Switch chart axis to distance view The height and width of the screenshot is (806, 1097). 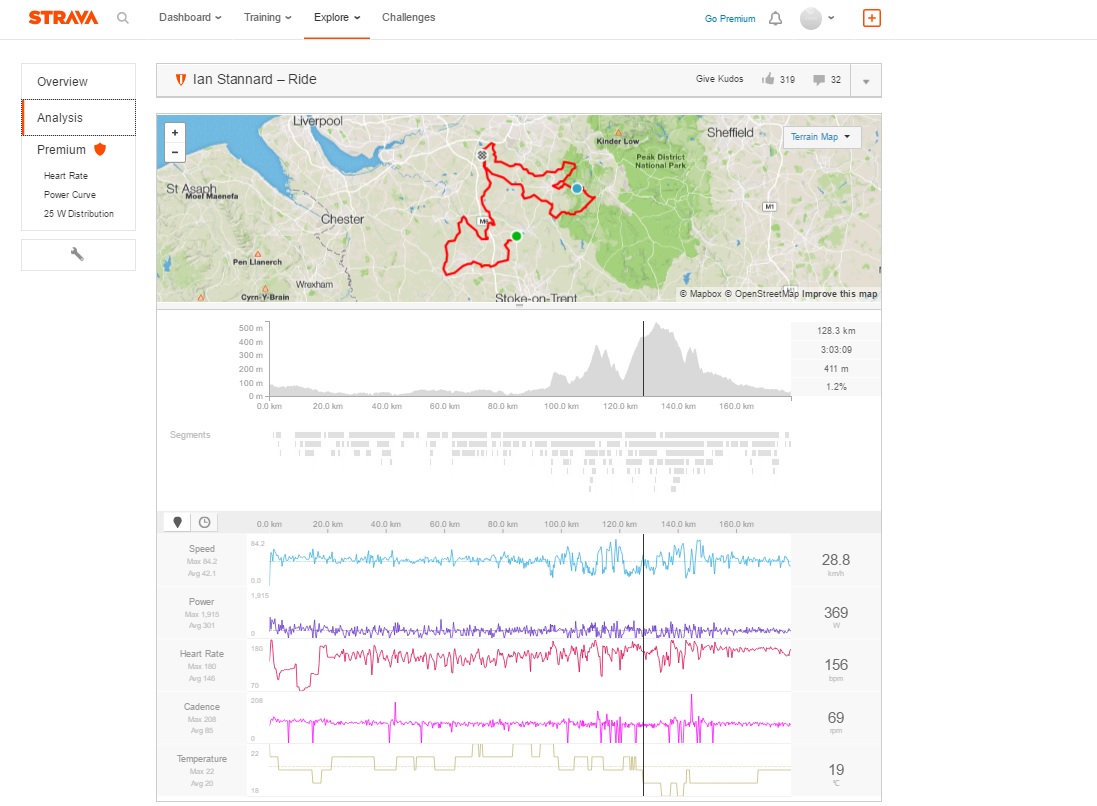point(178,522)
